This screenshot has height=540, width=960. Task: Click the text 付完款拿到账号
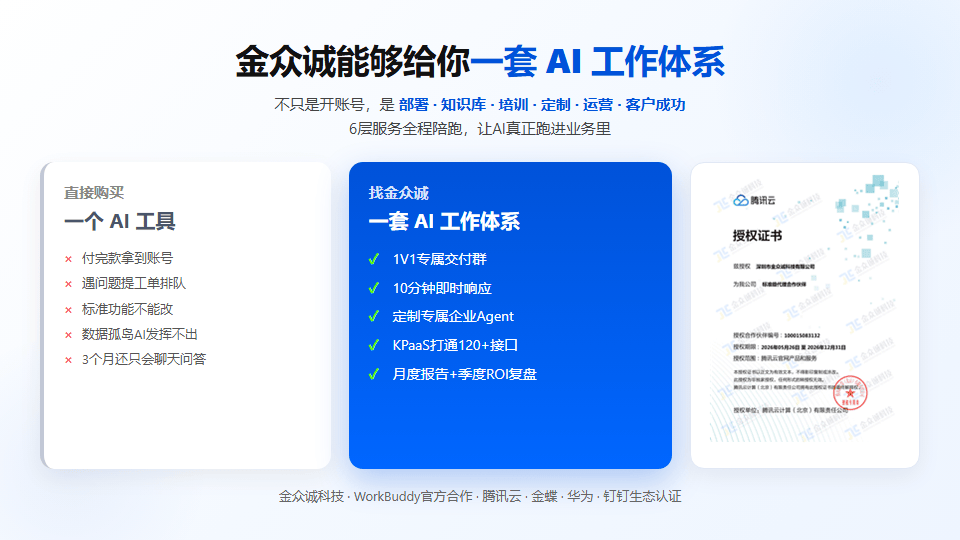click(127, 258)
